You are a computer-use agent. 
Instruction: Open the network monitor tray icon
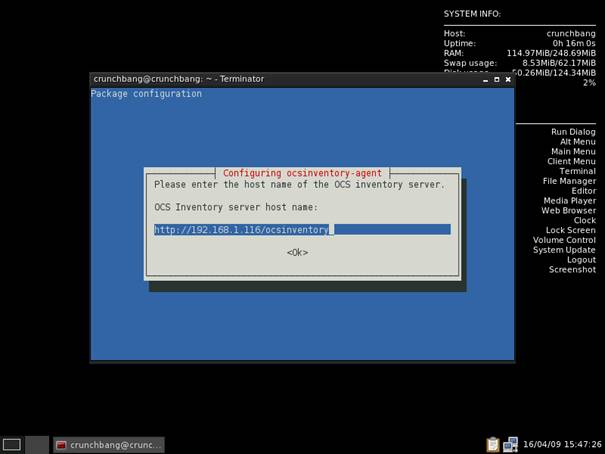pyautogui.click(x=510, y=444)
